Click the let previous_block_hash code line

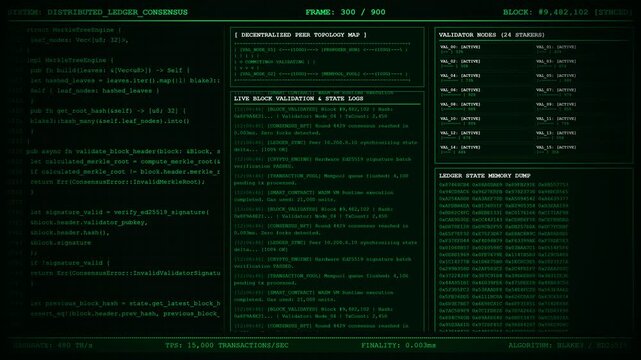(x=126, y=304)
